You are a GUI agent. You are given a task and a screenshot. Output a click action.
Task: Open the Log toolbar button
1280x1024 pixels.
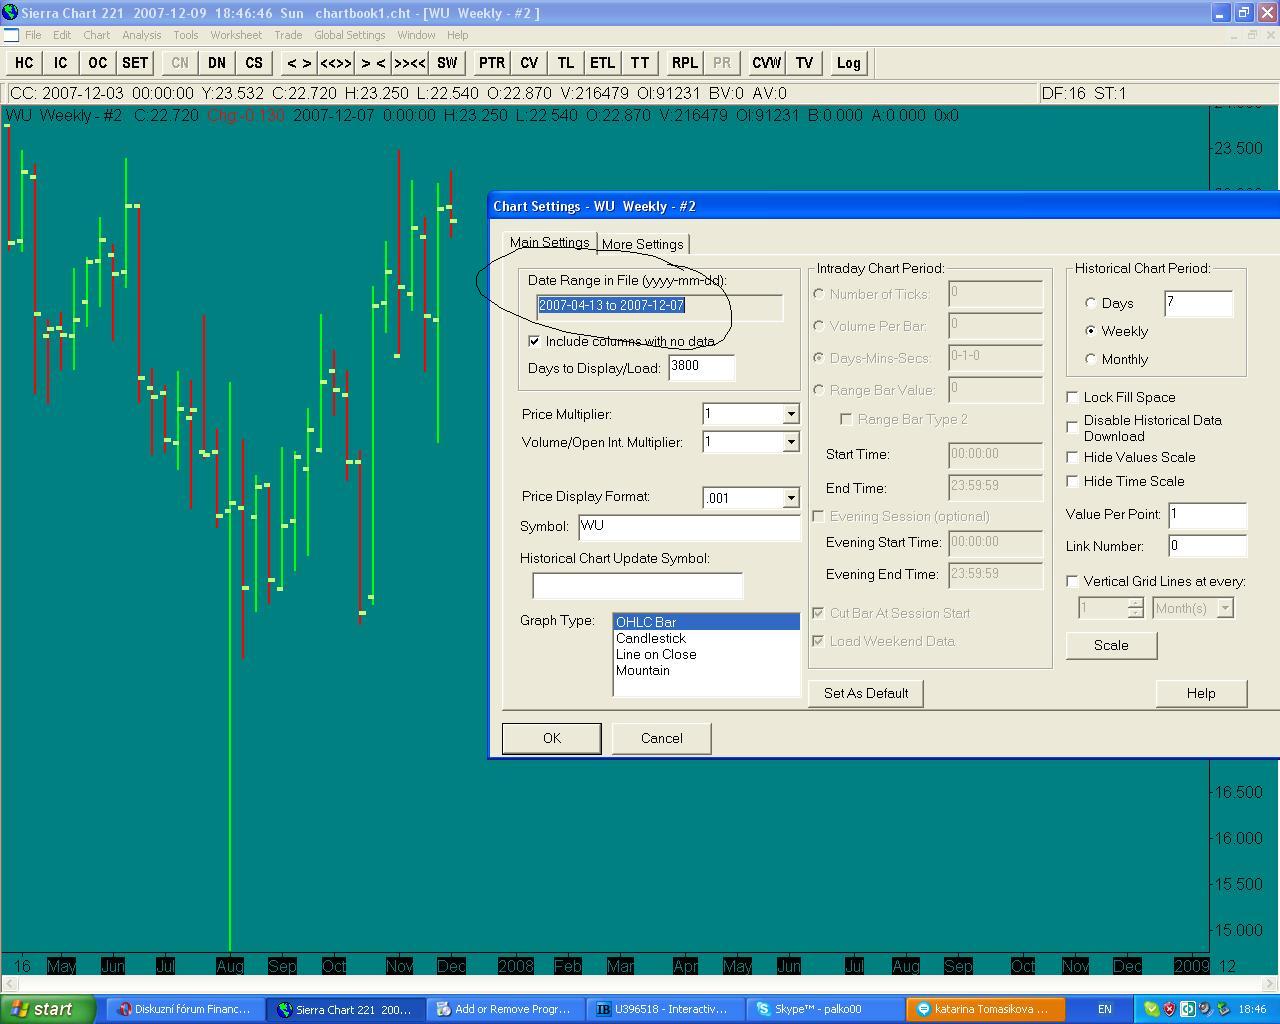tap(848, 63)
